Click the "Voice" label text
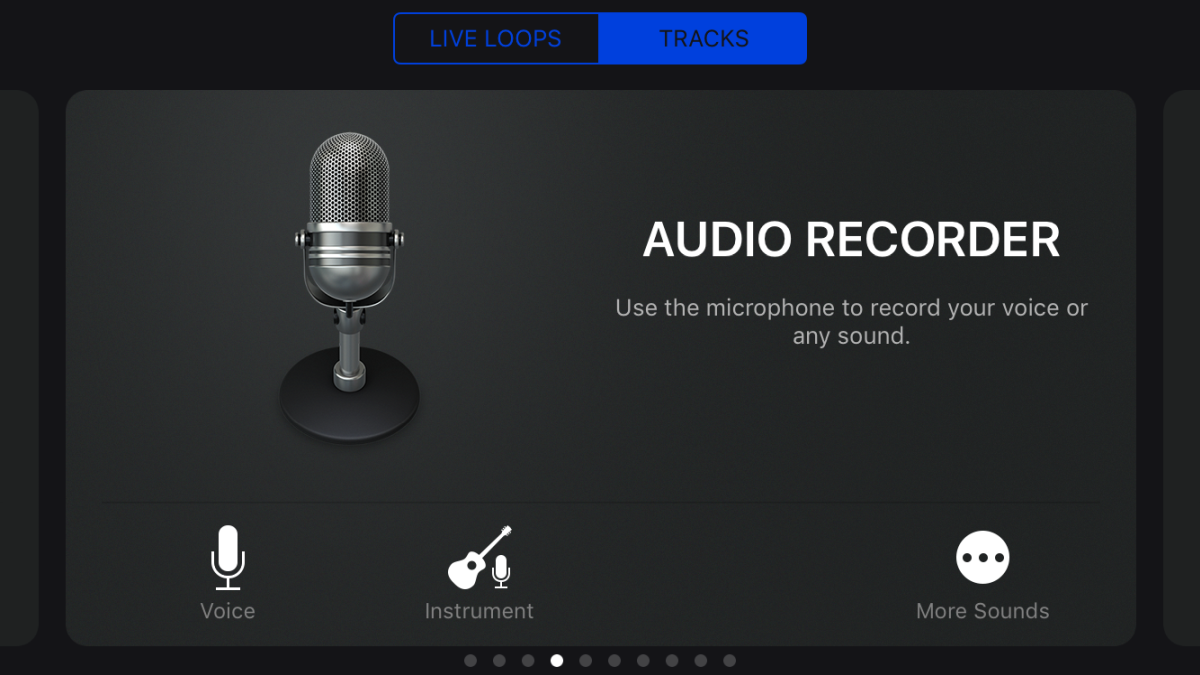This screenshot has width=1200, height=675. pos(228,611)
